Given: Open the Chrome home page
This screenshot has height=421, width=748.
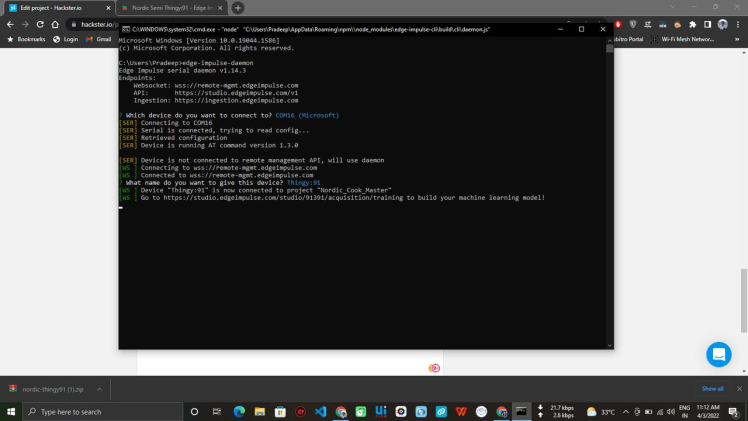Looking at the screenshot, I should pos(55,24).
